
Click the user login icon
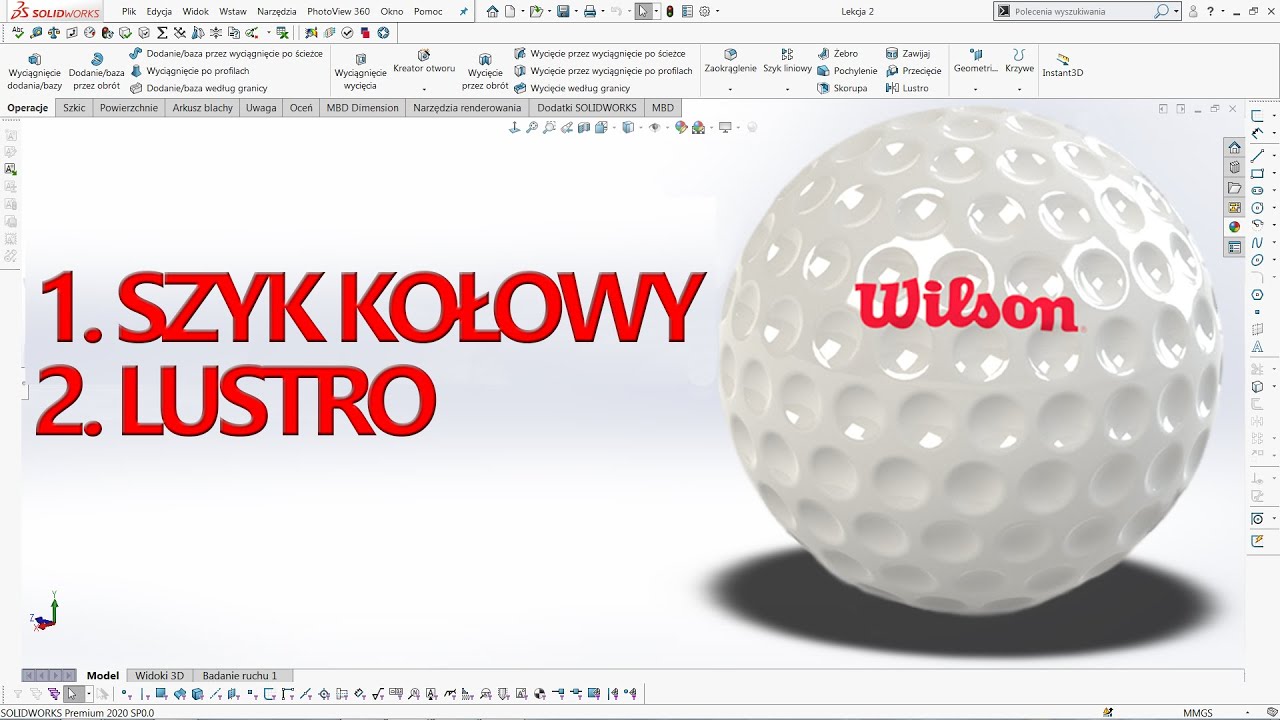pos(1193,12)
